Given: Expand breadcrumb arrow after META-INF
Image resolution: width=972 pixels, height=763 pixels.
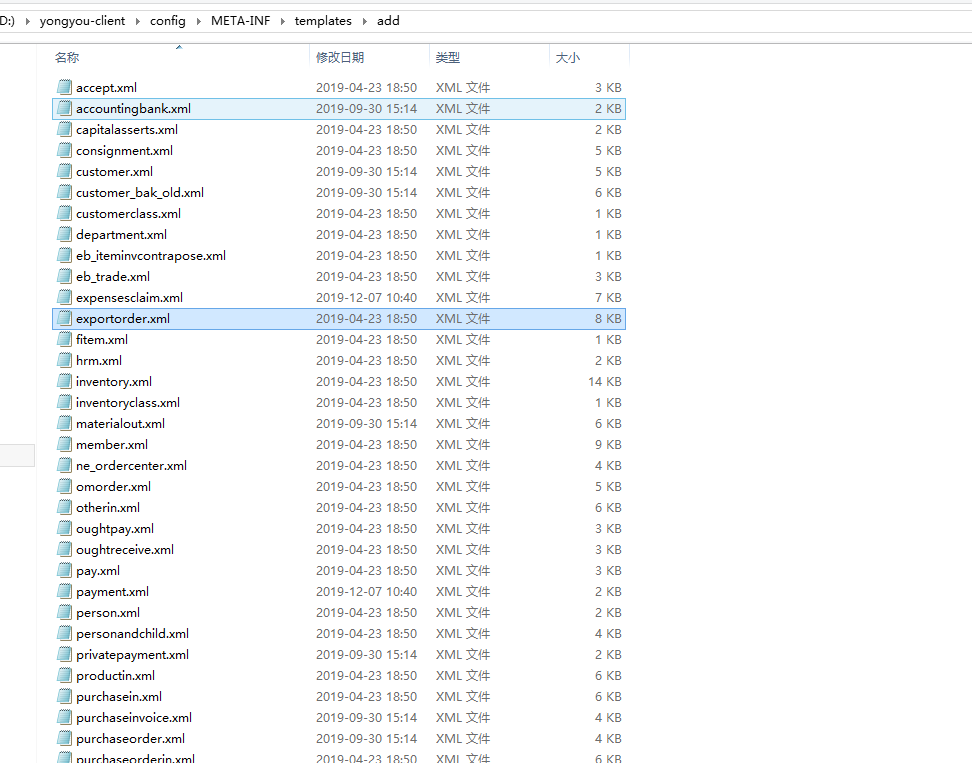Looking at the screenshot, I should pyautogui.click(x=283, y=21).
